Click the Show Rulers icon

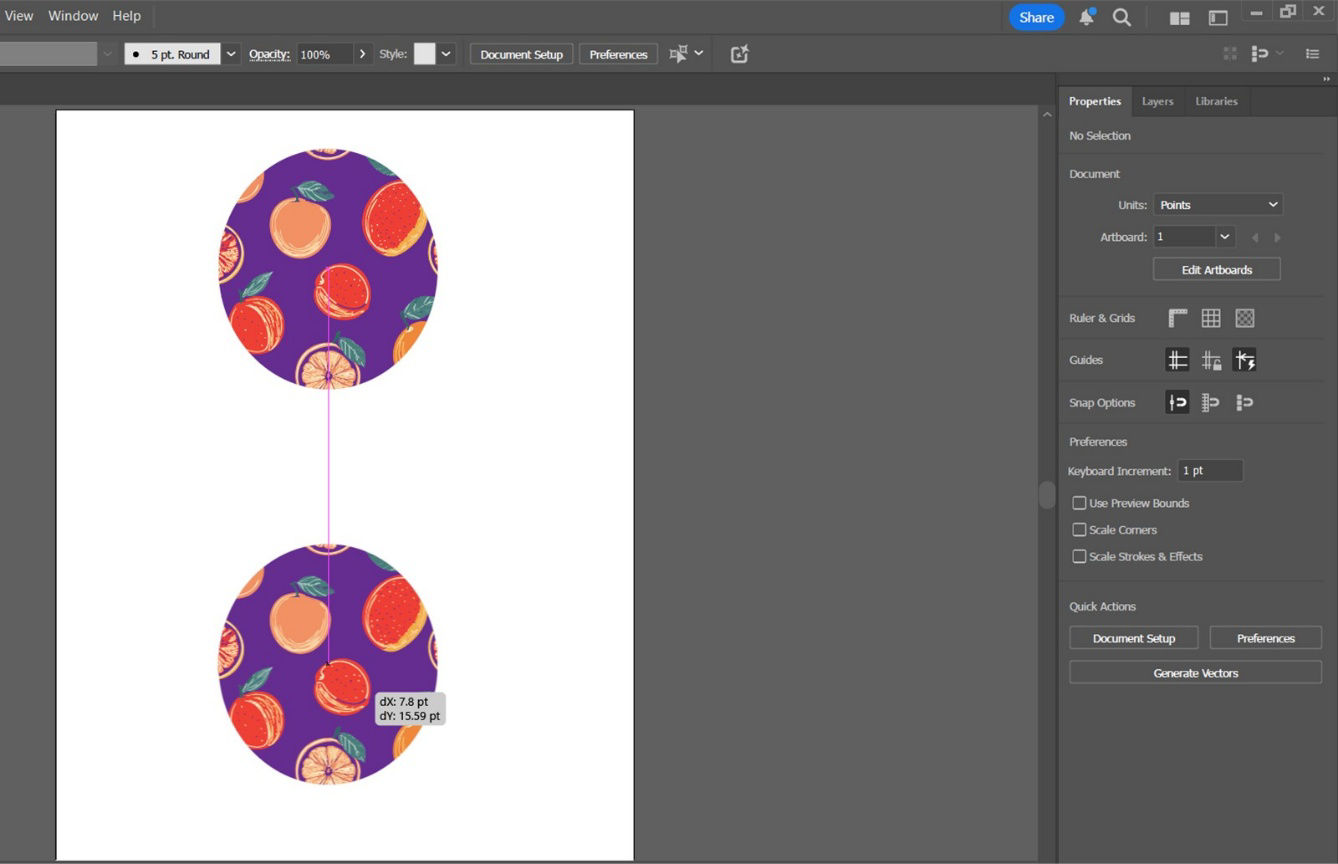coord(1178,318)
